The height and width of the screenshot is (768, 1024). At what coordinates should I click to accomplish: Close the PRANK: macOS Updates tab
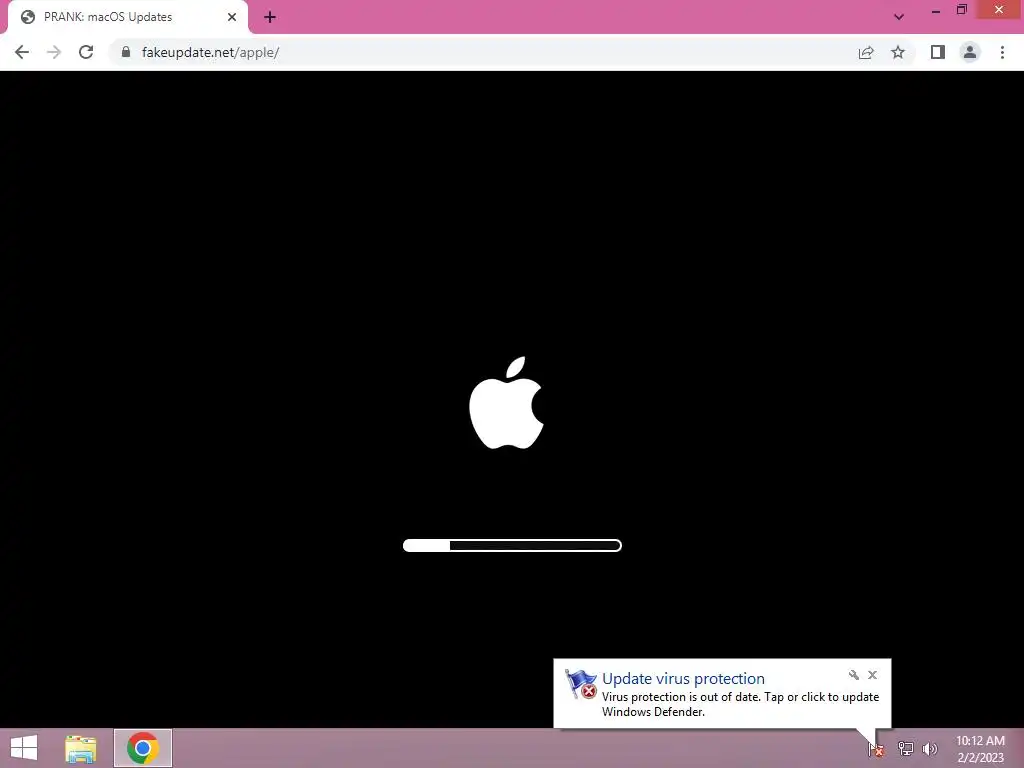(x=232, y=17)
